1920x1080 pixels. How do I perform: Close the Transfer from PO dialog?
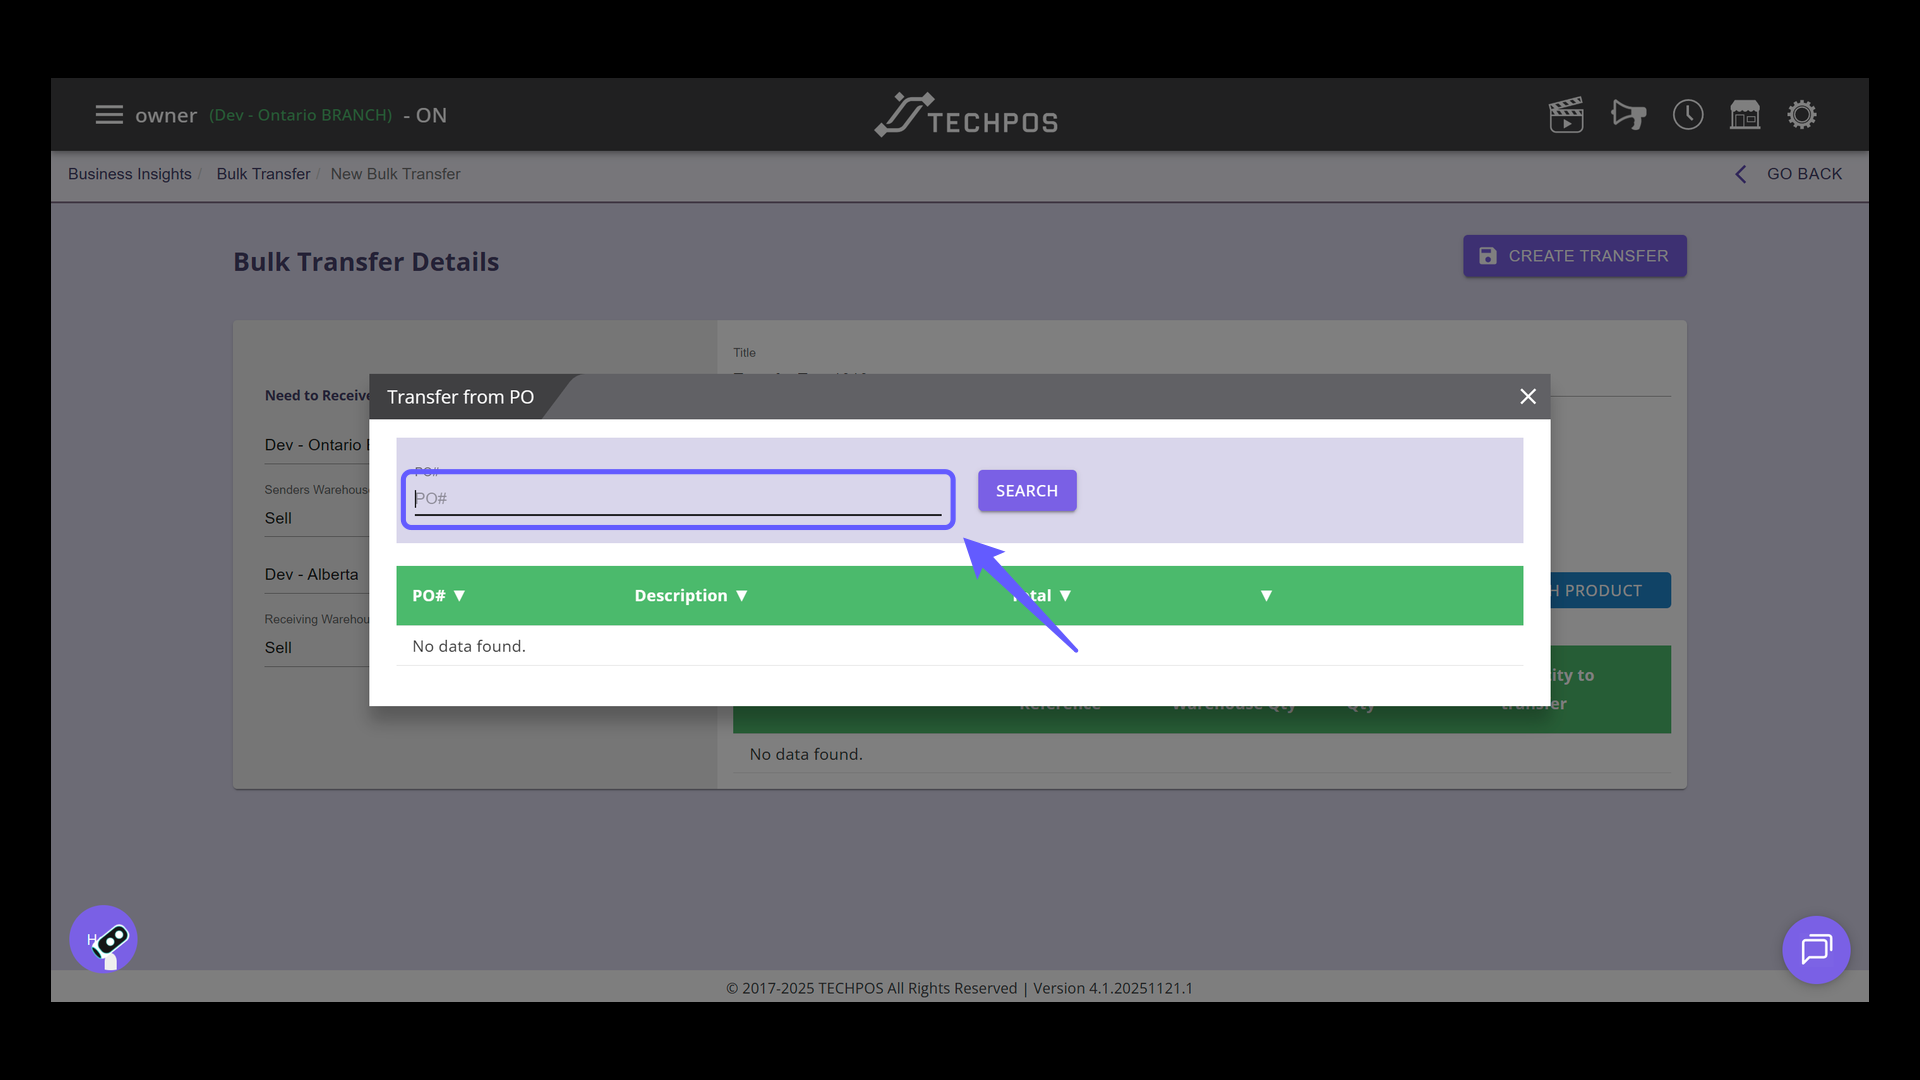[x=1528, y=397]
